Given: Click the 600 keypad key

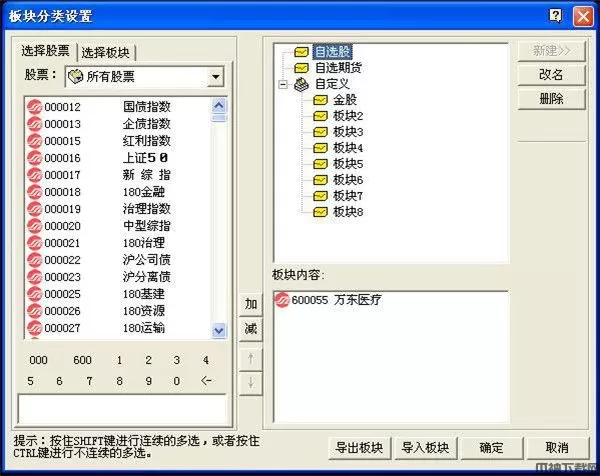Looking at the screenshot, I should tap(82, 360).
